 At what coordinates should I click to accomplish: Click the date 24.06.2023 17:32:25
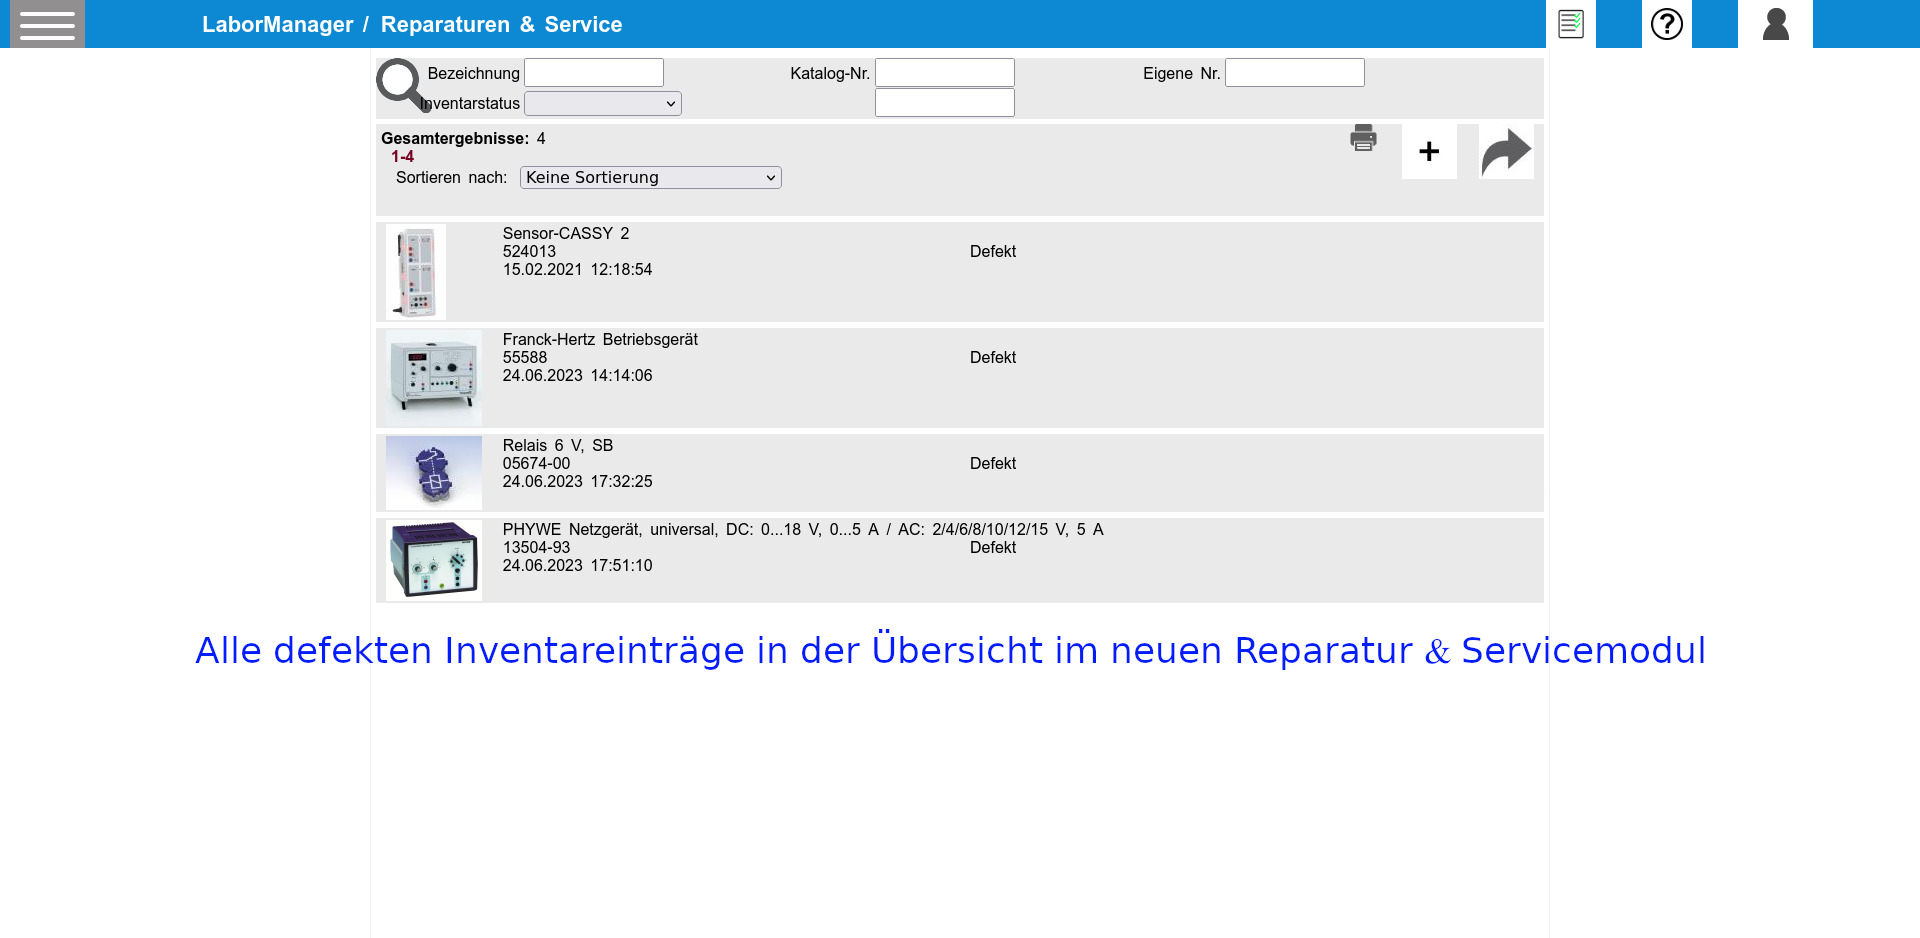577,481
